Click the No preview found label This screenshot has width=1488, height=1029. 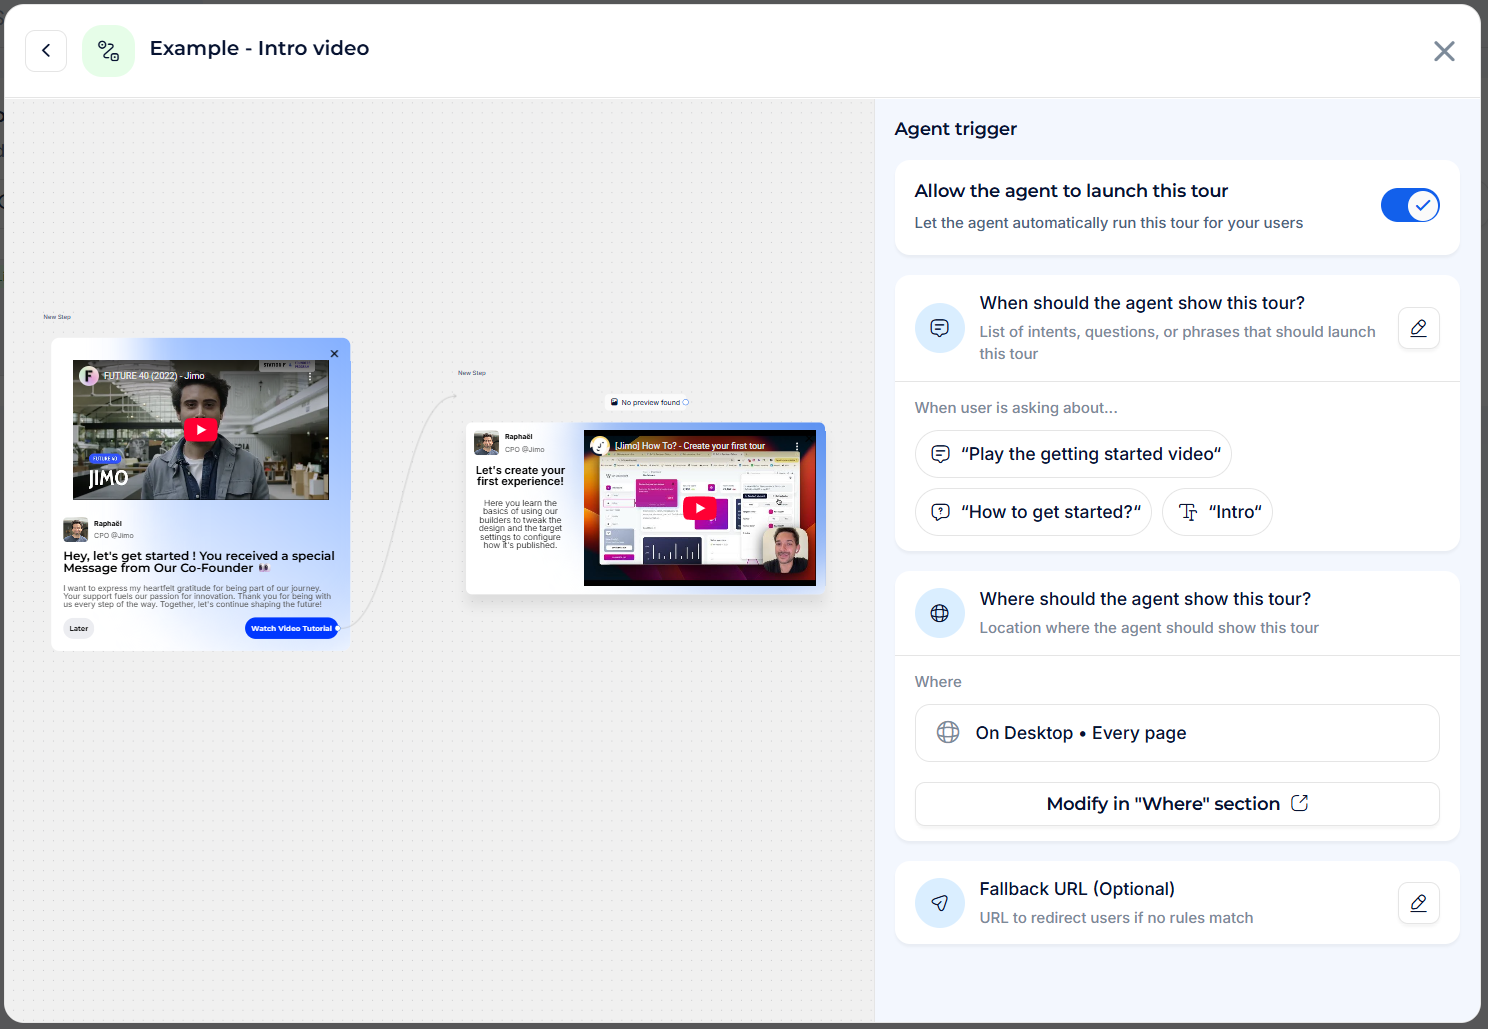(650, 403)
